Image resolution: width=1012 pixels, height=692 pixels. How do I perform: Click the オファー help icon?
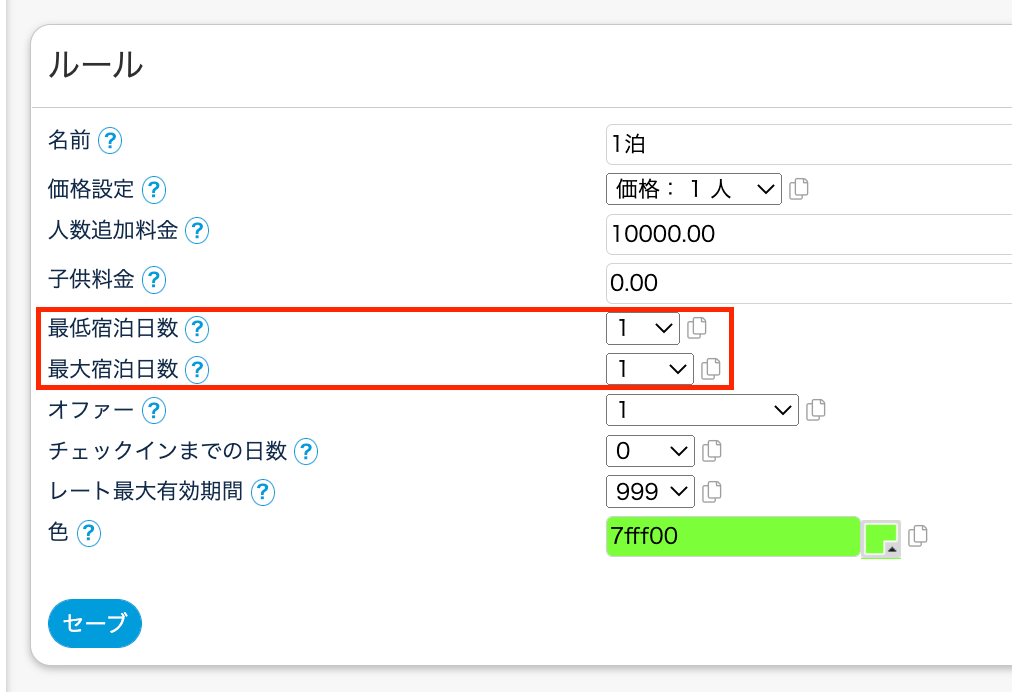(x=153, y=410)
